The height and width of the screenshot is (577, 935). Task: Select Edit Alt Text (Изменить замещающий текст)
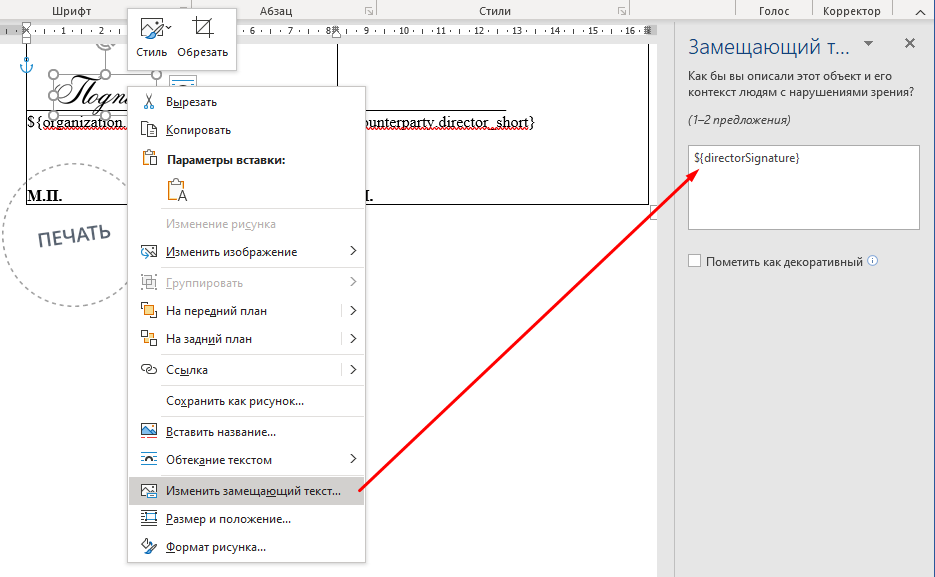(x=253, y=491)
